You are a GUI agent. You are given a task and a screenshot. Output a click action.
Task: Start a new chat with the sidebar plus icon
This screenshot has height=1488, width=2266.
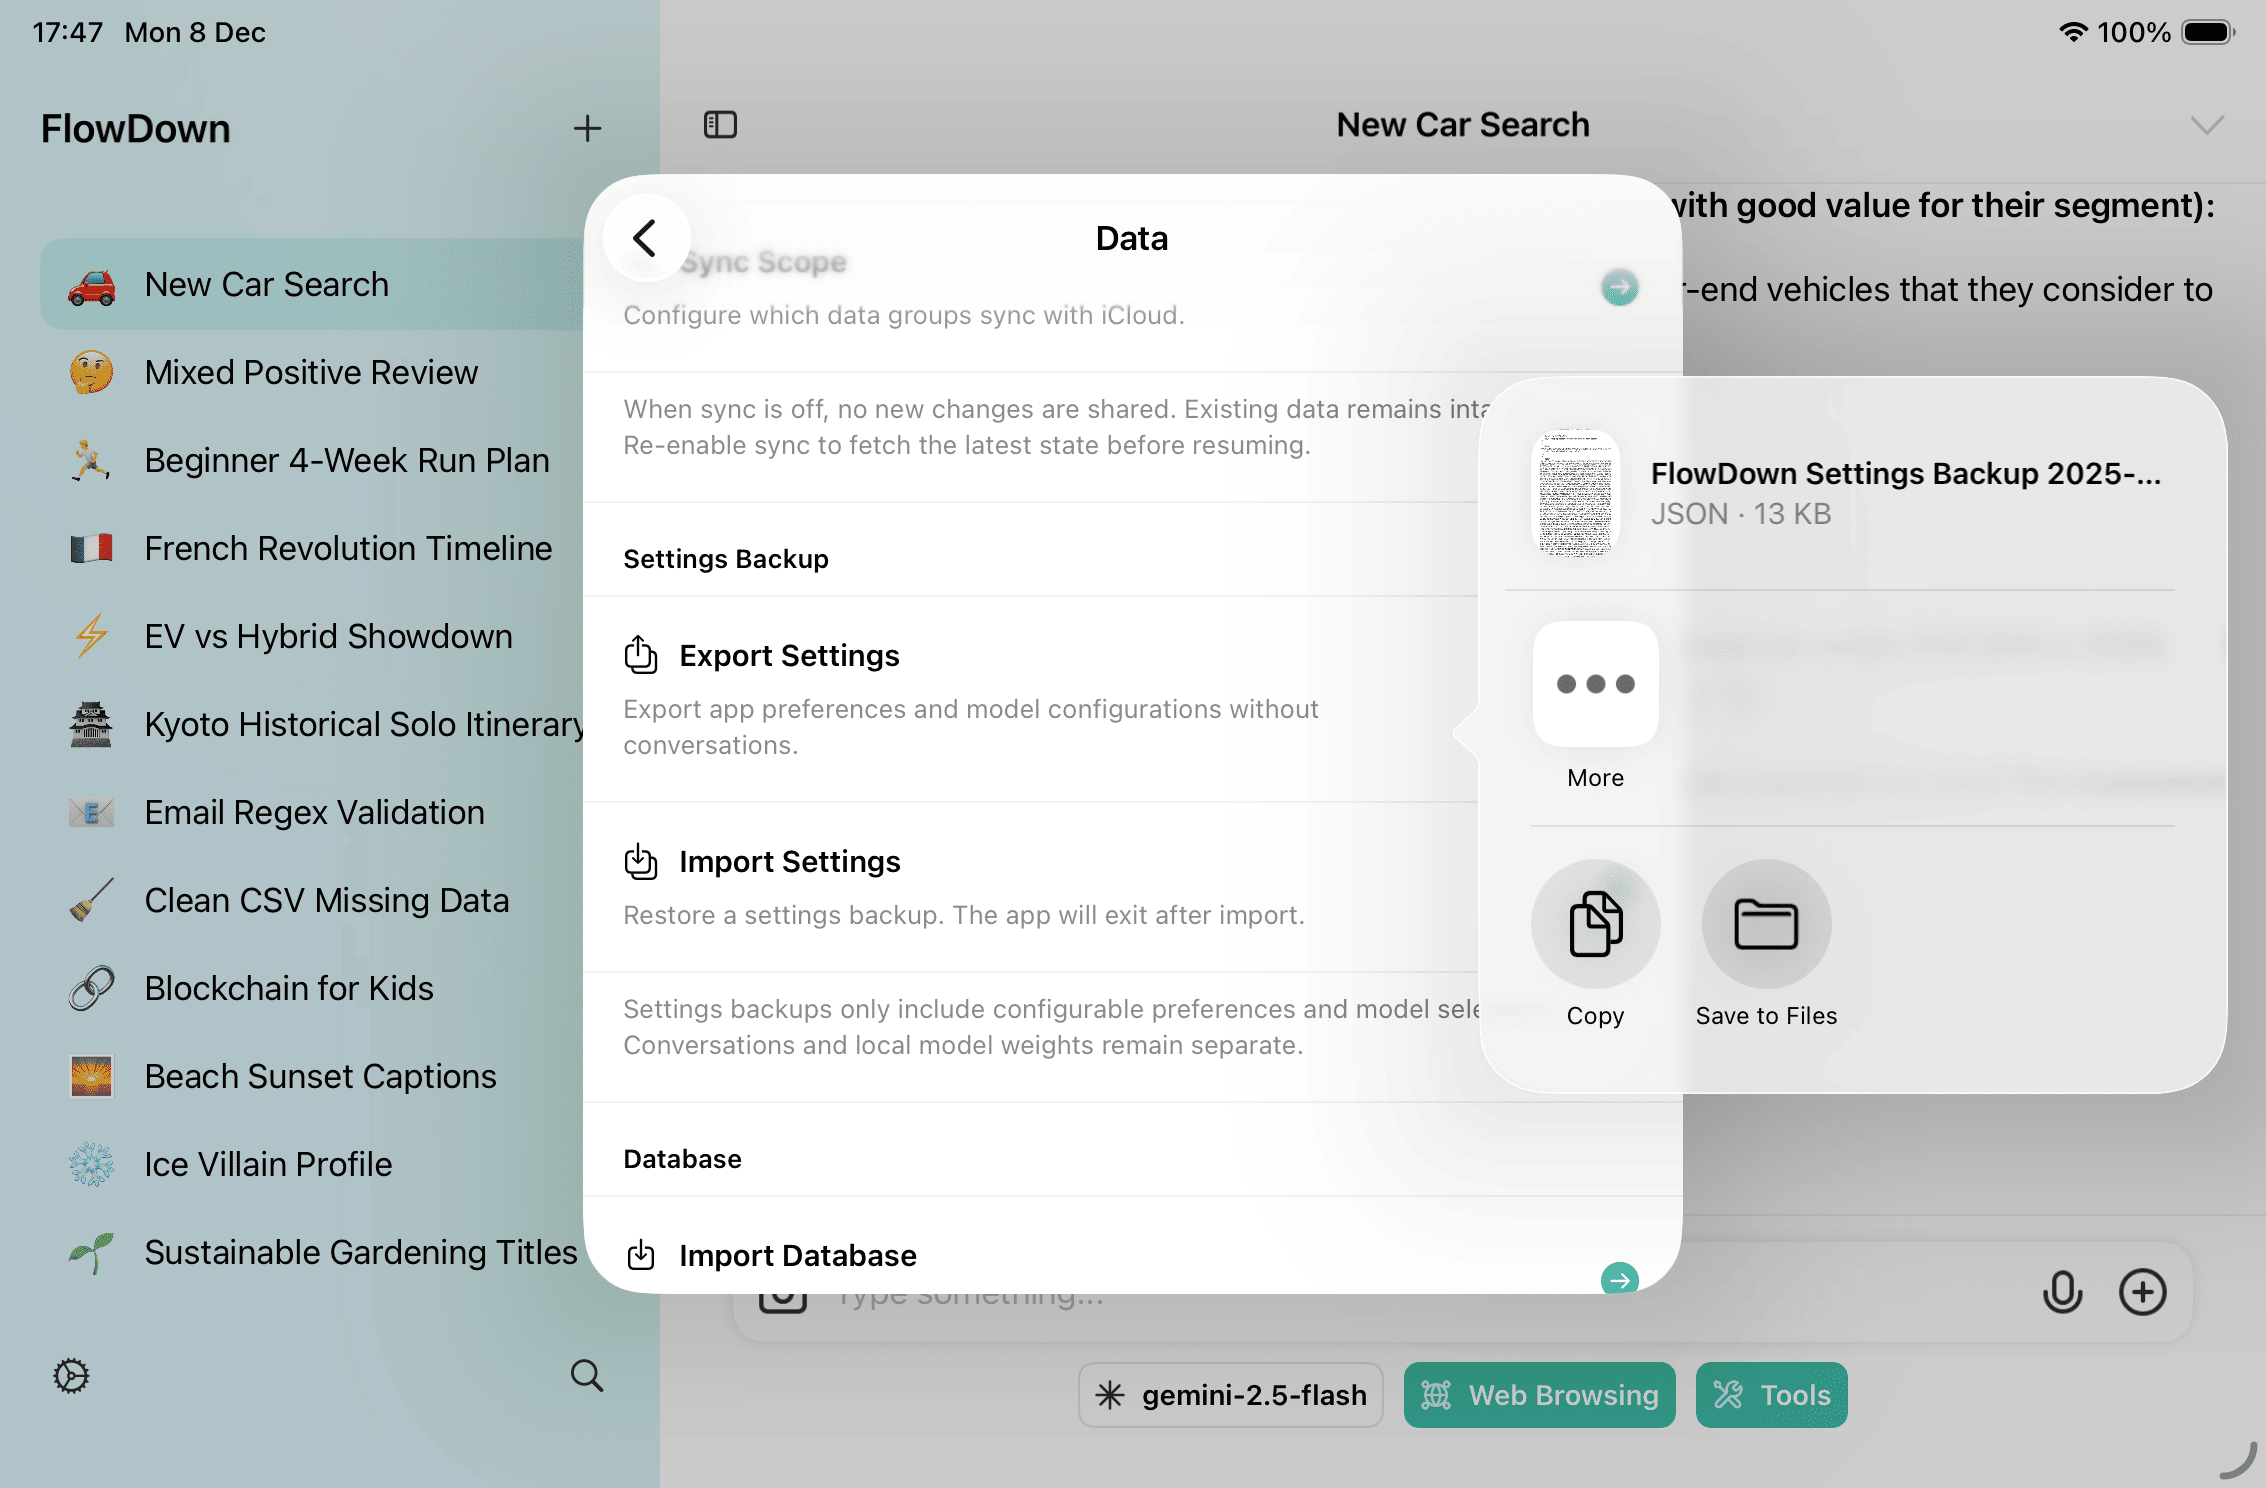tap(588, 128)
